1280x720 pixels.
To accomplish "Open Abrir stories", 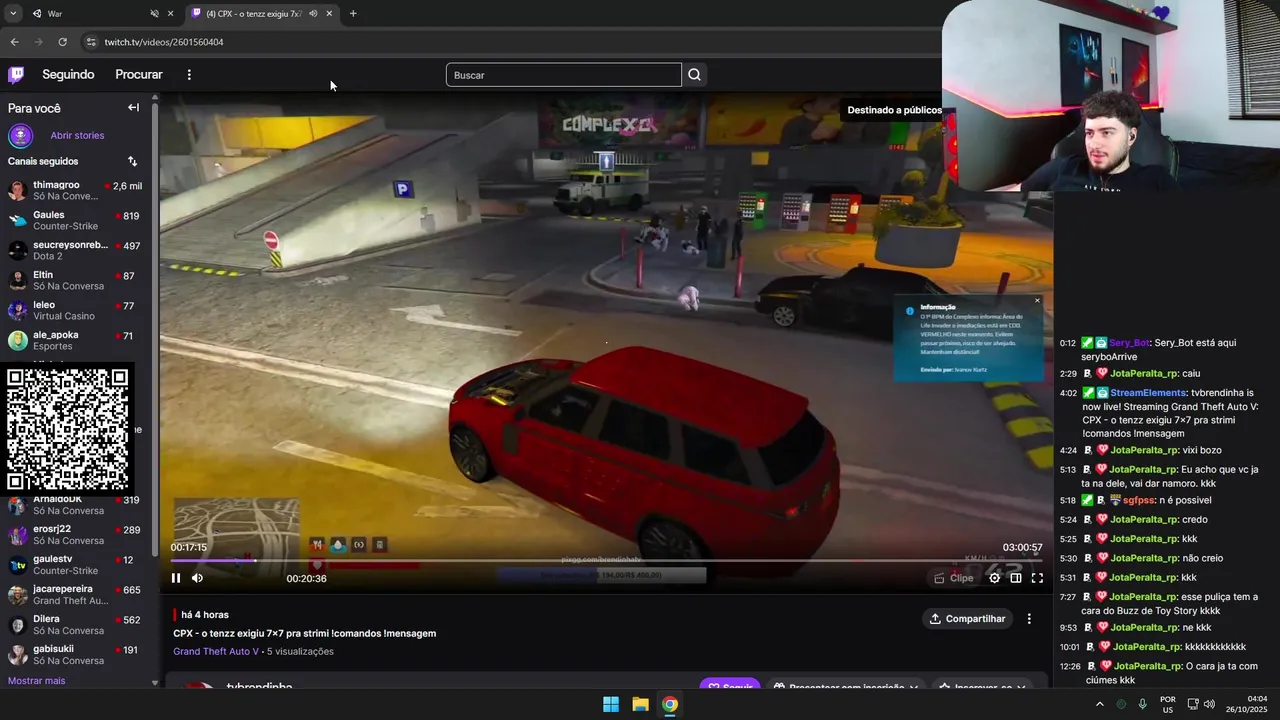I will click(77, 136).
